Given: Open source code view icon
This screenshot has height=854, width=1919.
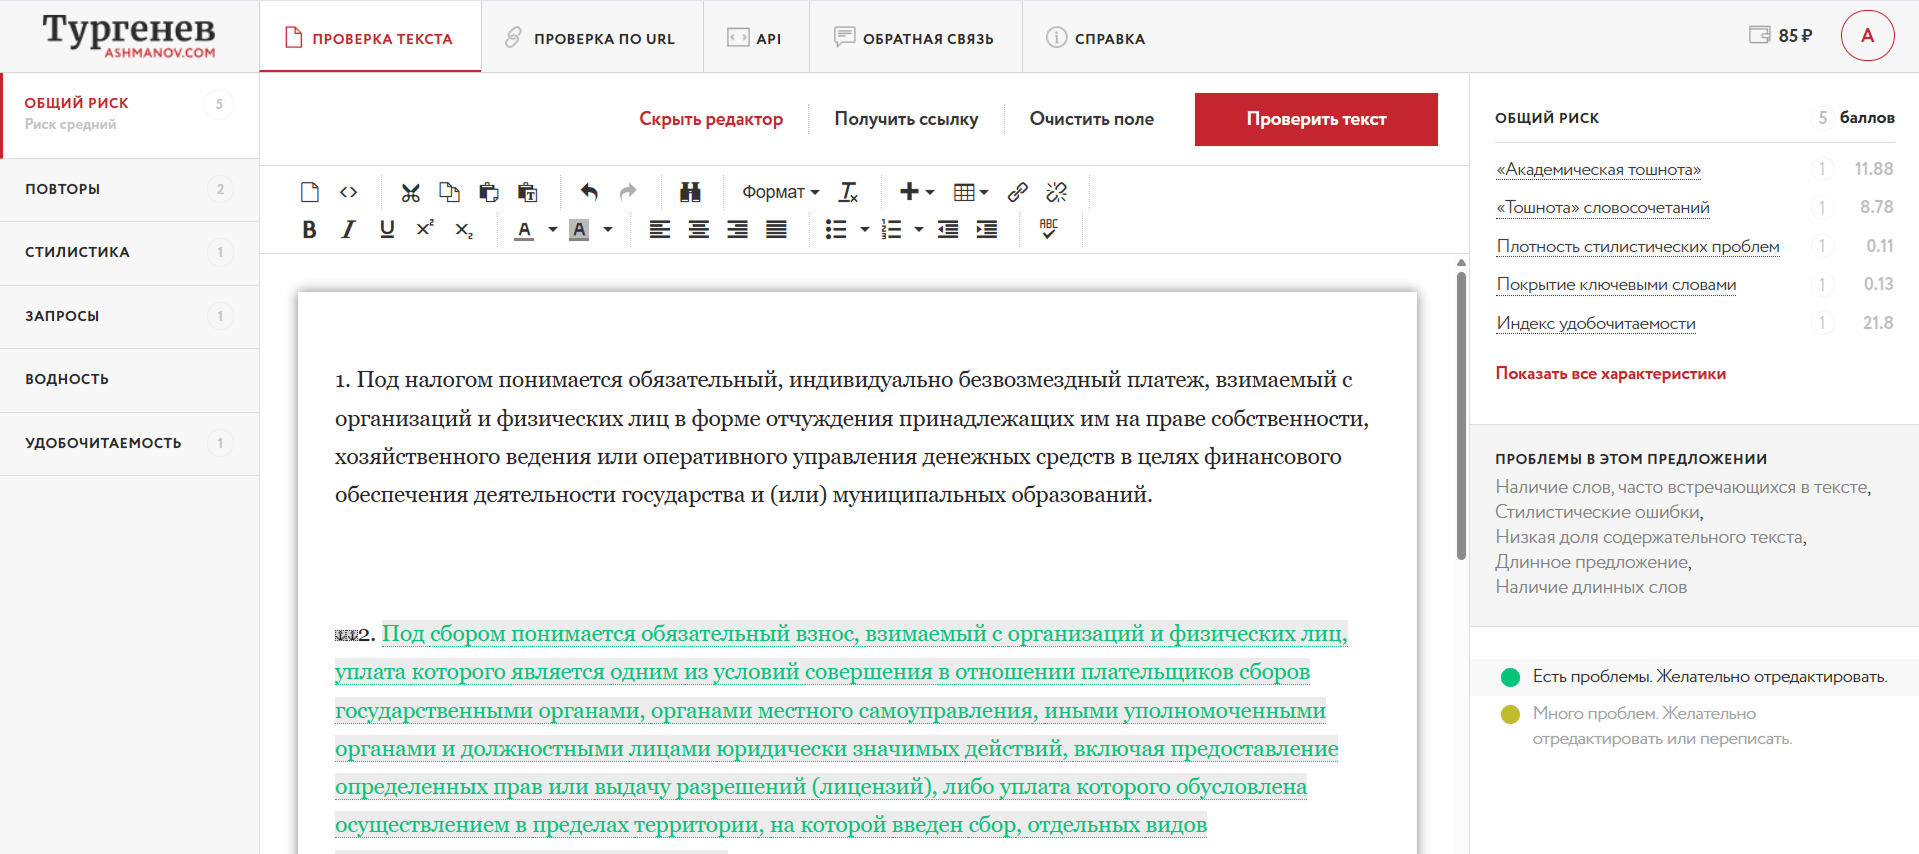Looking at the screenshot, I should (348, 192).
